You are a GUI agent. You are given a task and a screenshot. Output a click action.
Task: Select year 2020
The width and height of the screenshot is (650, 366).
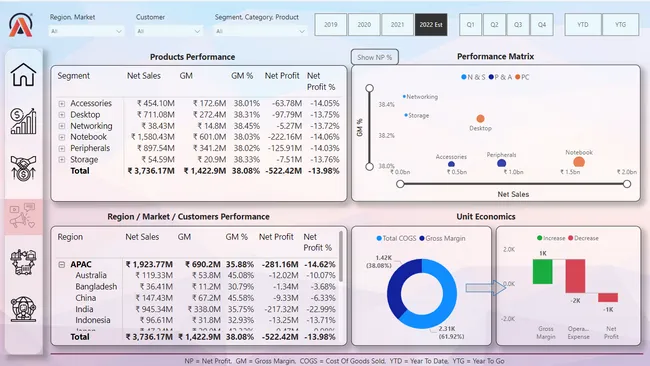click(x=364, y=24)
